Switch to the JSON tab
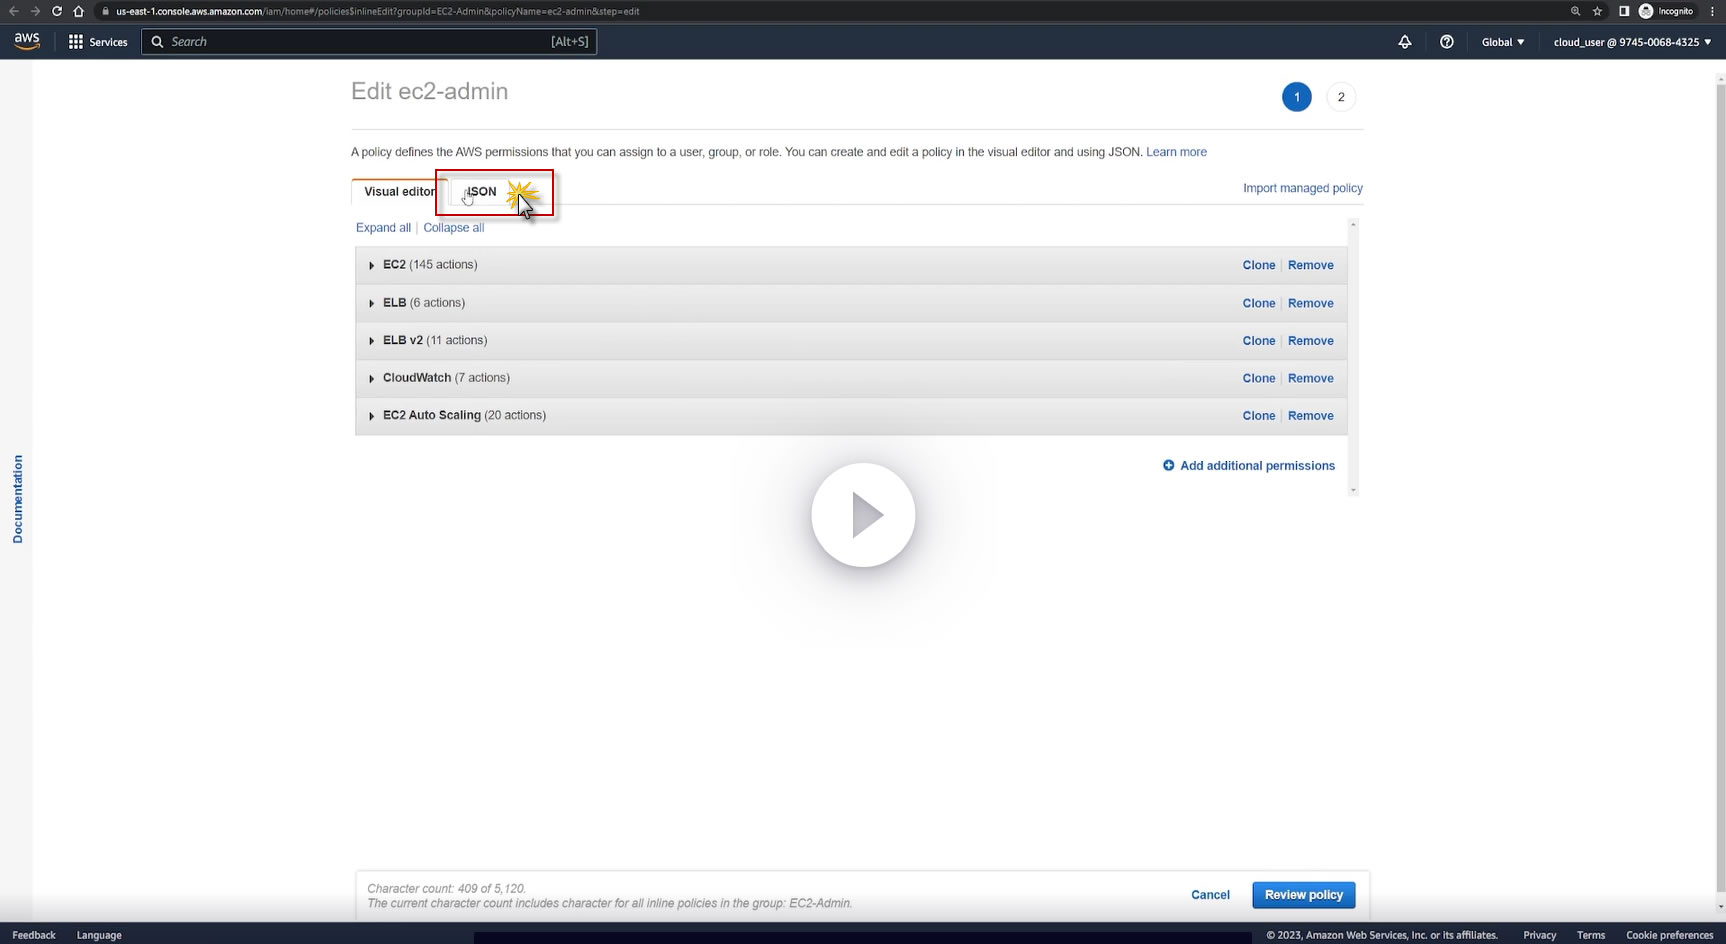1726x944 pixels. 481,192
